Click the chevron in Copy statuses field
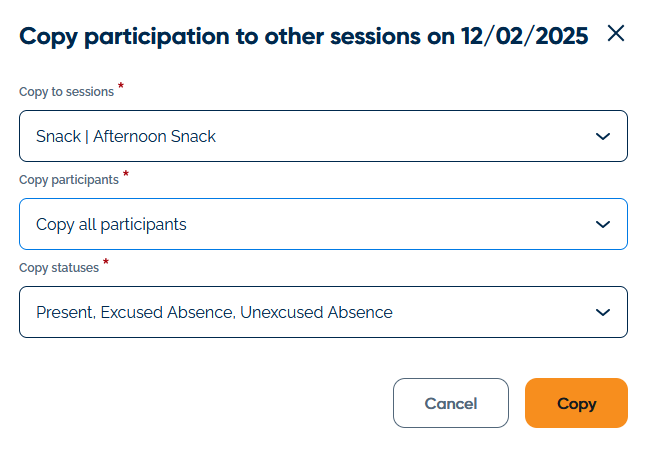 click(x=602, y=312)
